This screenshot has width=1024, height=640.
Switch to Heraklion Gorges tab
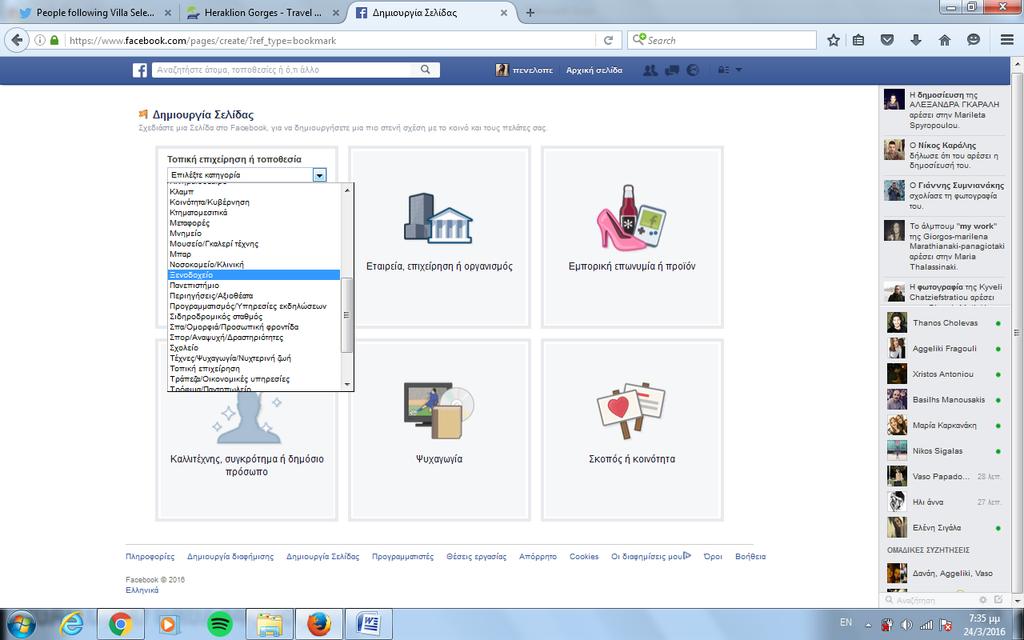pos(262,12)
